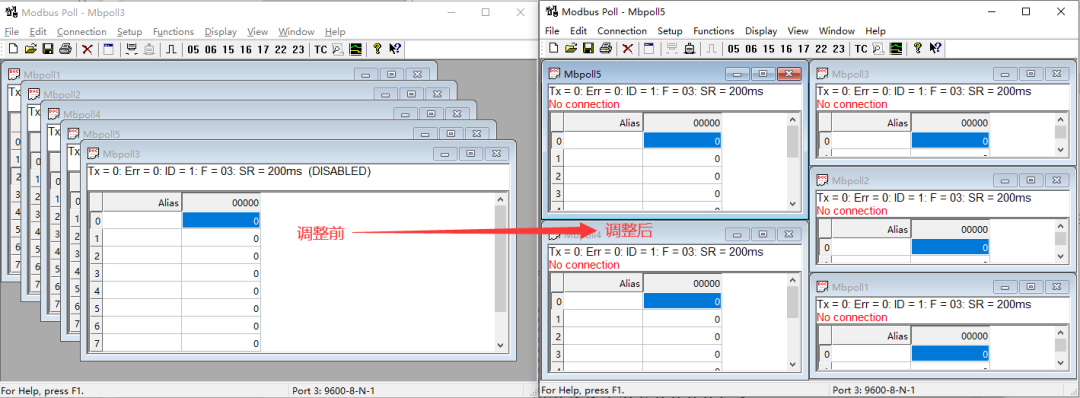Open communication traffic icon in left Mbpoll3 toolbar
Image resolution: width=1080 pixels, height=398 pixels.
click(338, 49)
